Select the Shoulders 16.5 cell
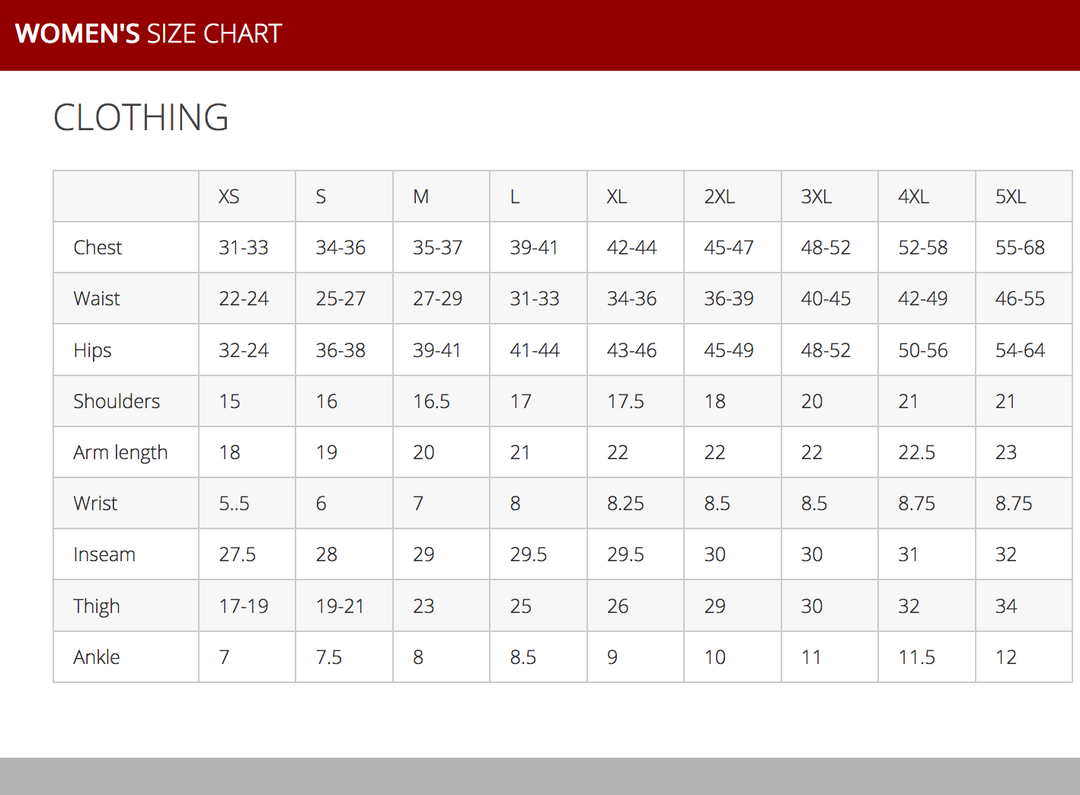 pos(431,402)
